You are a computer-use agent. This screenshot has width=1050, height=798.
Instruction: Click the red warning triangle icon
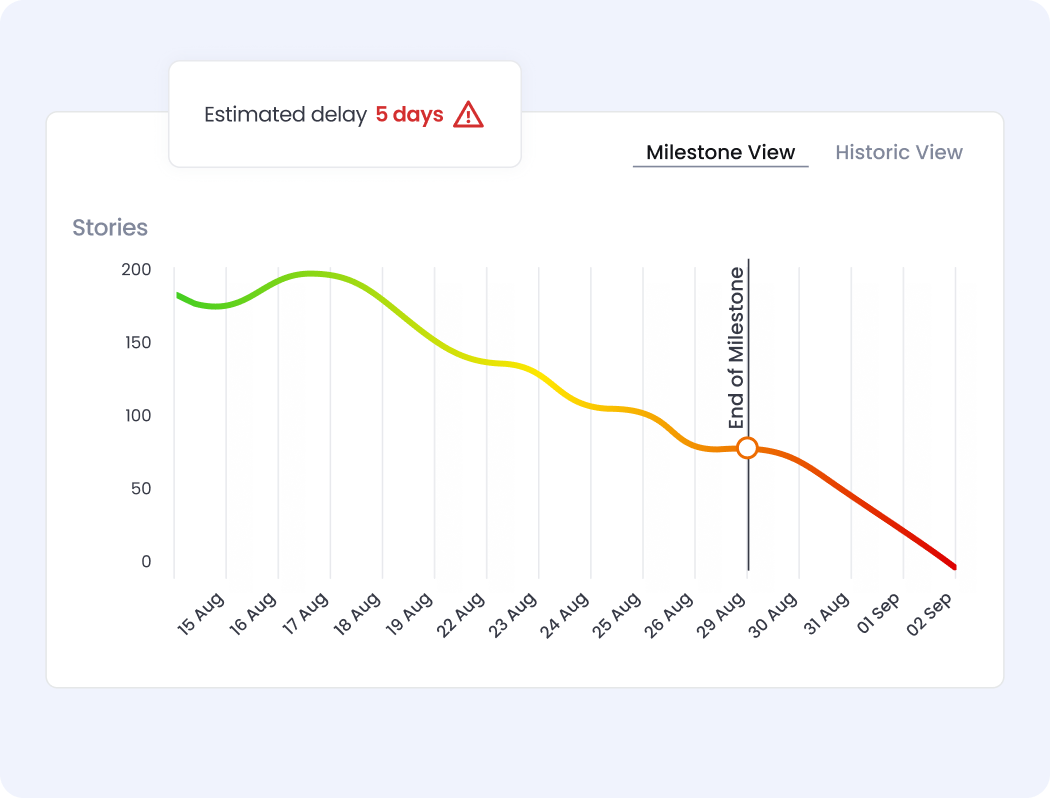(468, 115)
